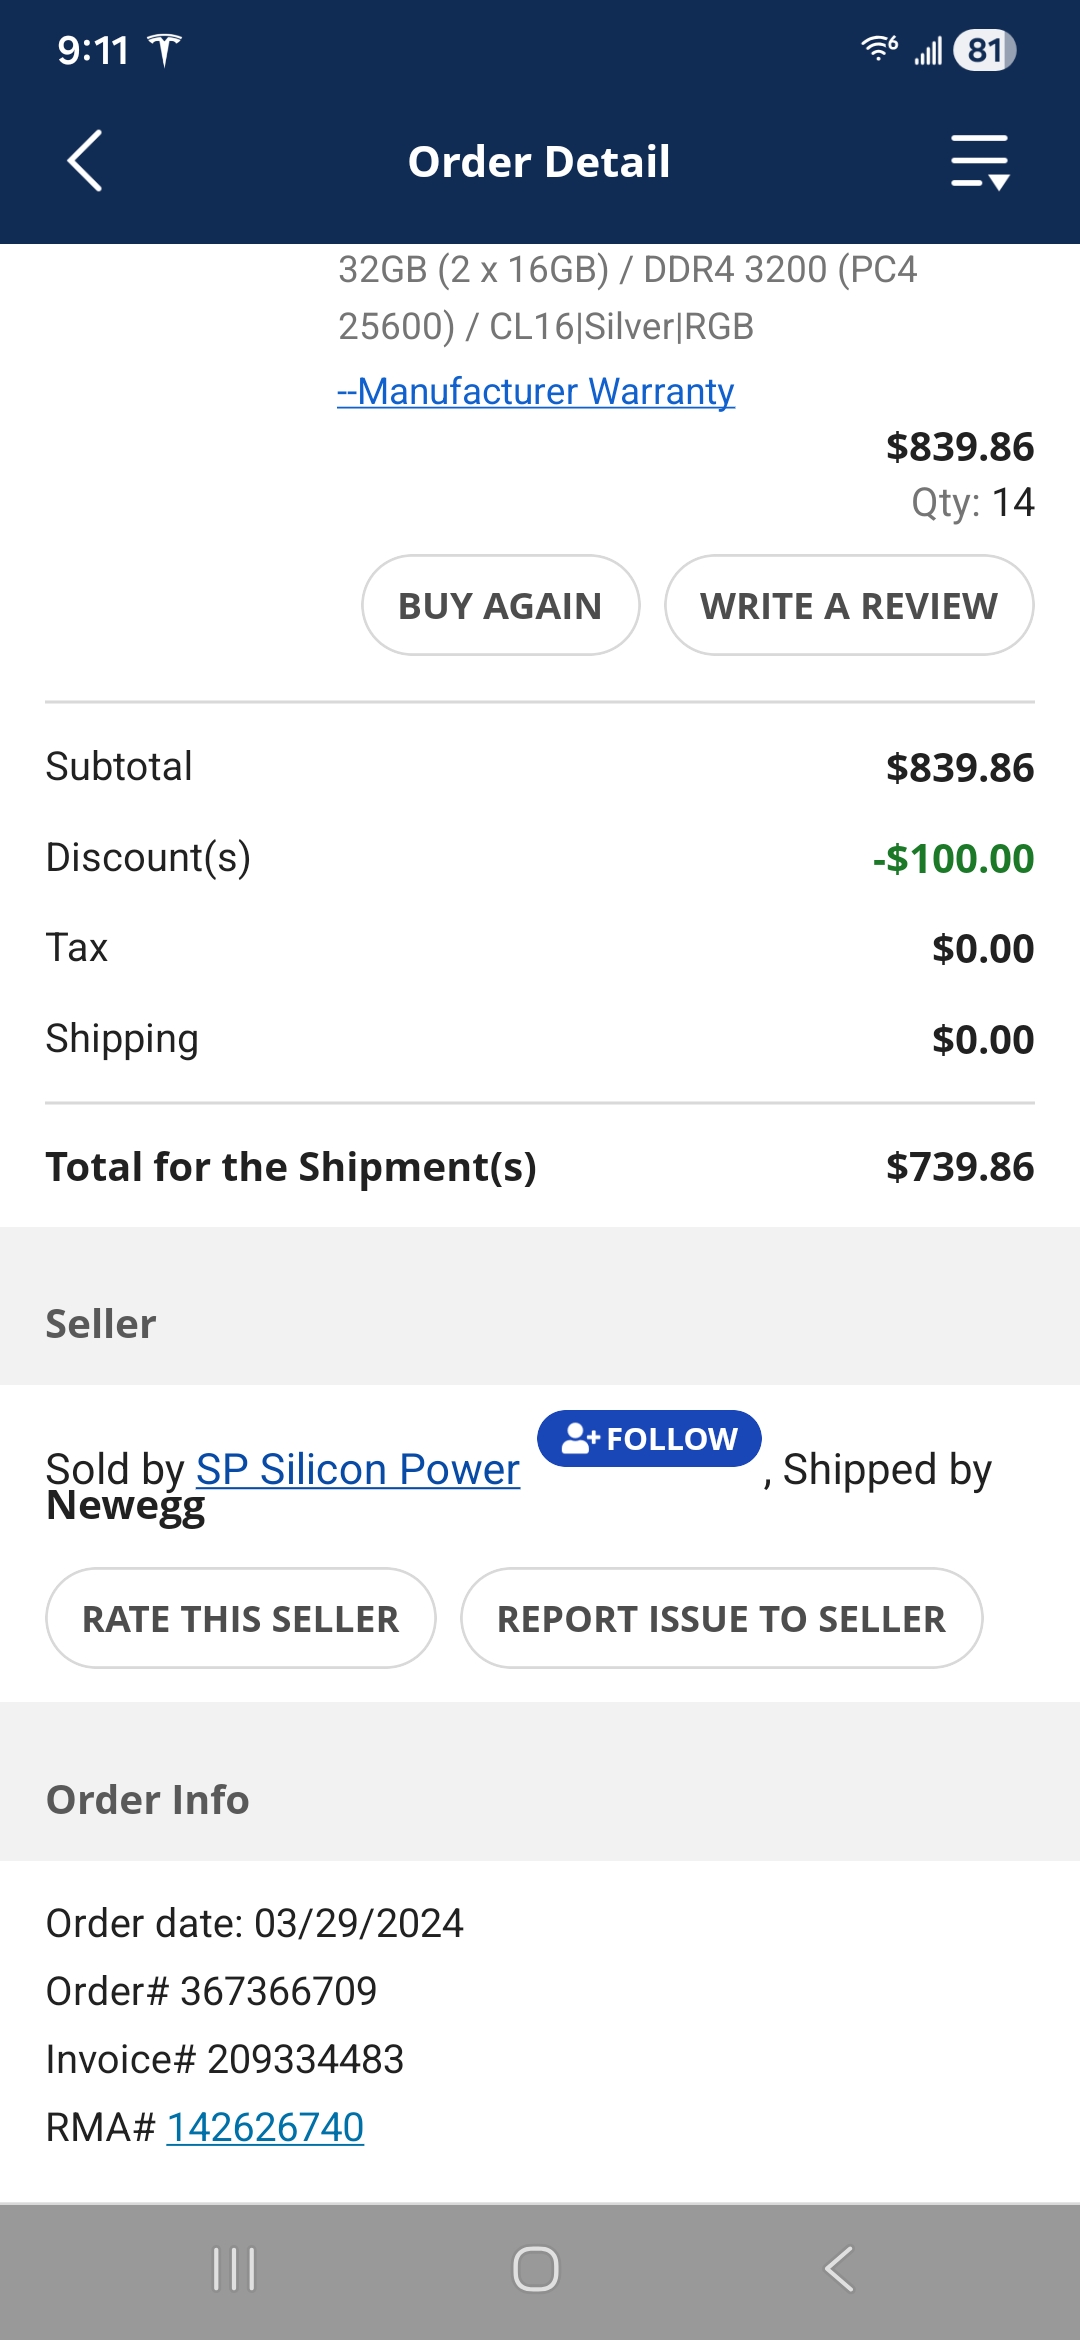Viewport: 1080px width, 2340px height.
Task: Follow the SP Silicon Power seller
Action: coord(650,1439)
